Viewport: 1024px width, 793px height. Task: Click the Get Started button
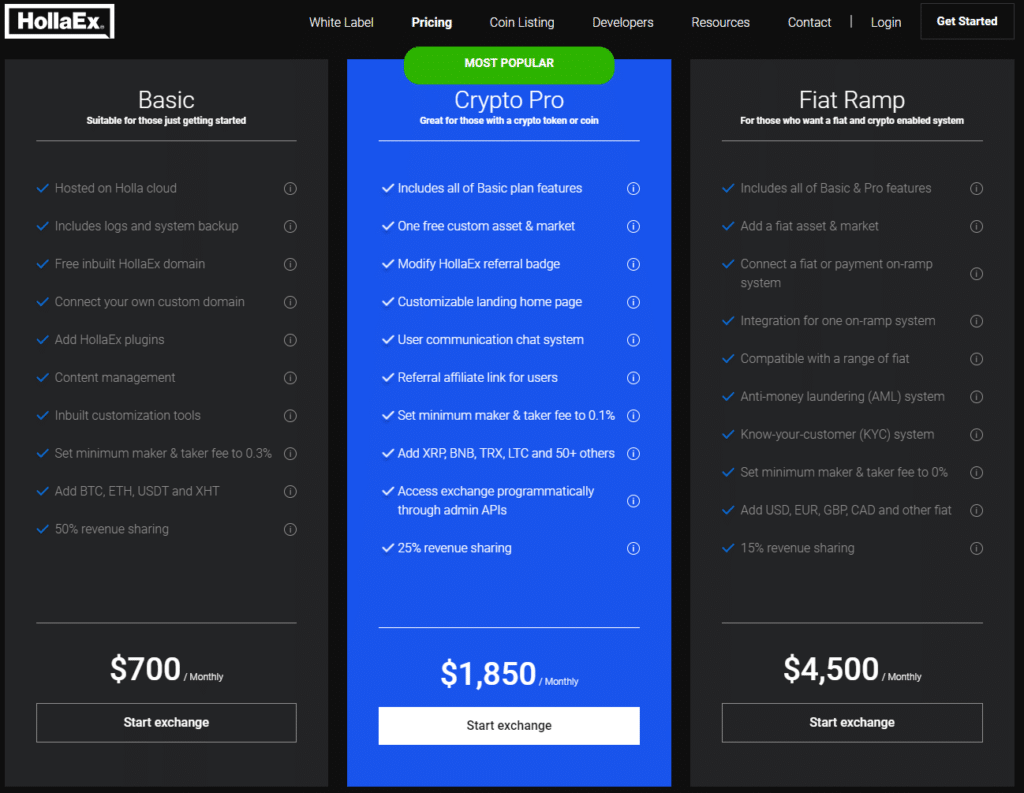(x=966, y=20)
